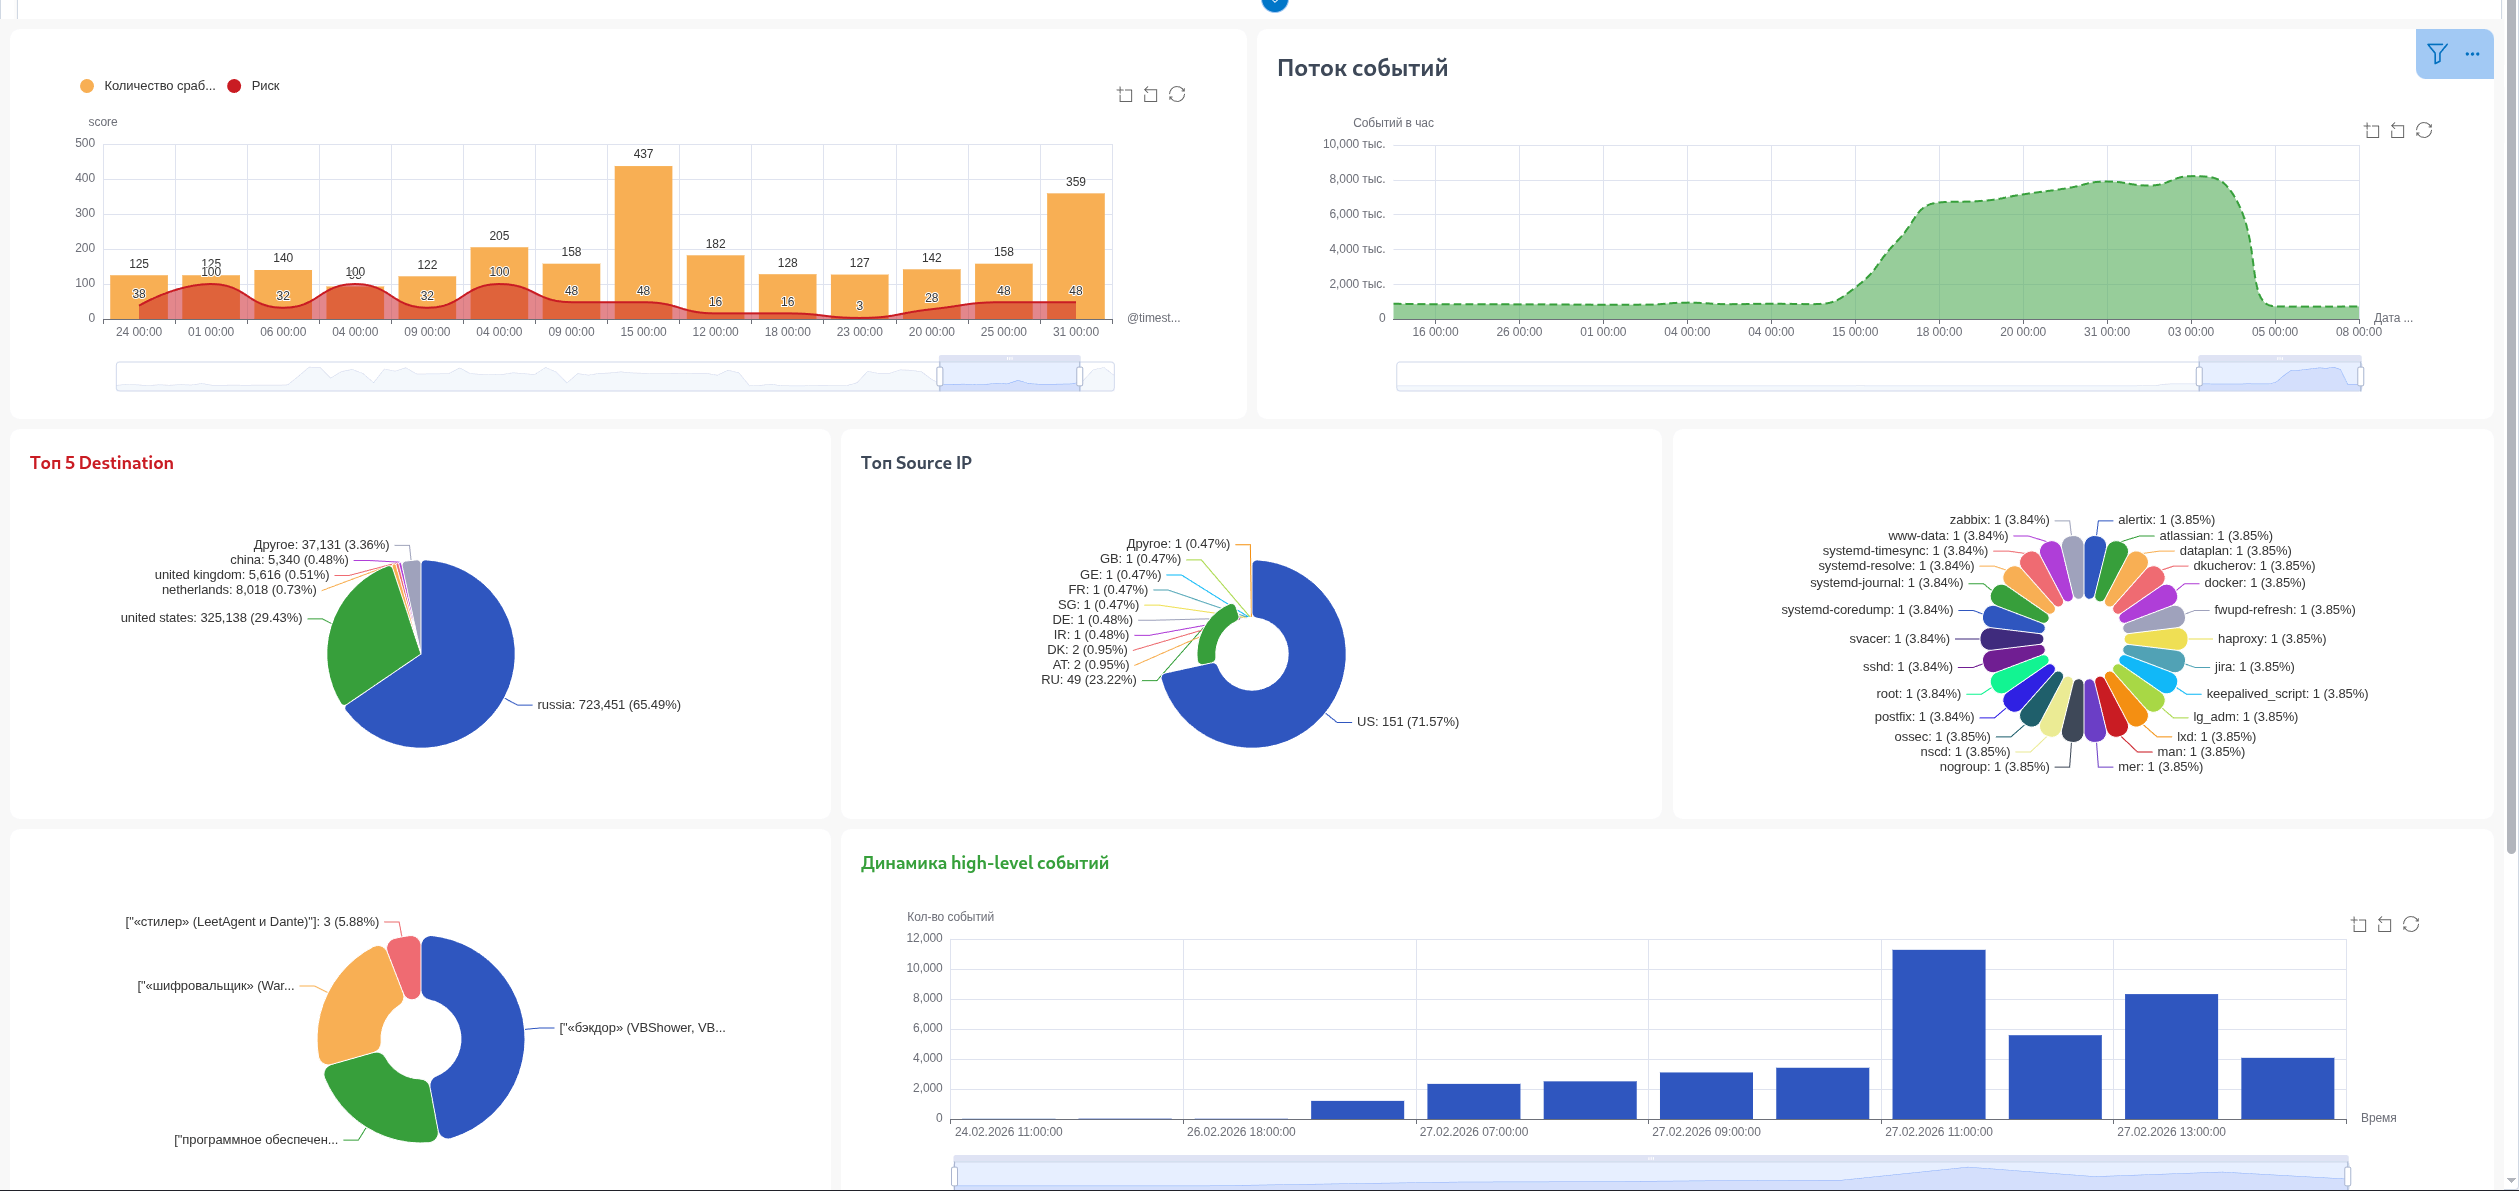Screen dimensions: 2519x1191
Task: Toggle the 'Количество сраб...' legend series
Action: (x=148, y=86)
